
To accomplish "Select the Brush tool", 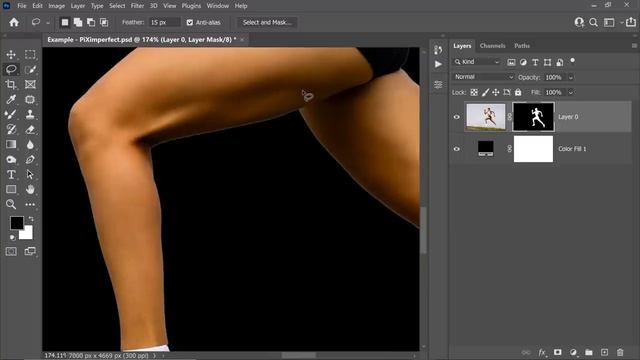I will point(11,114).
